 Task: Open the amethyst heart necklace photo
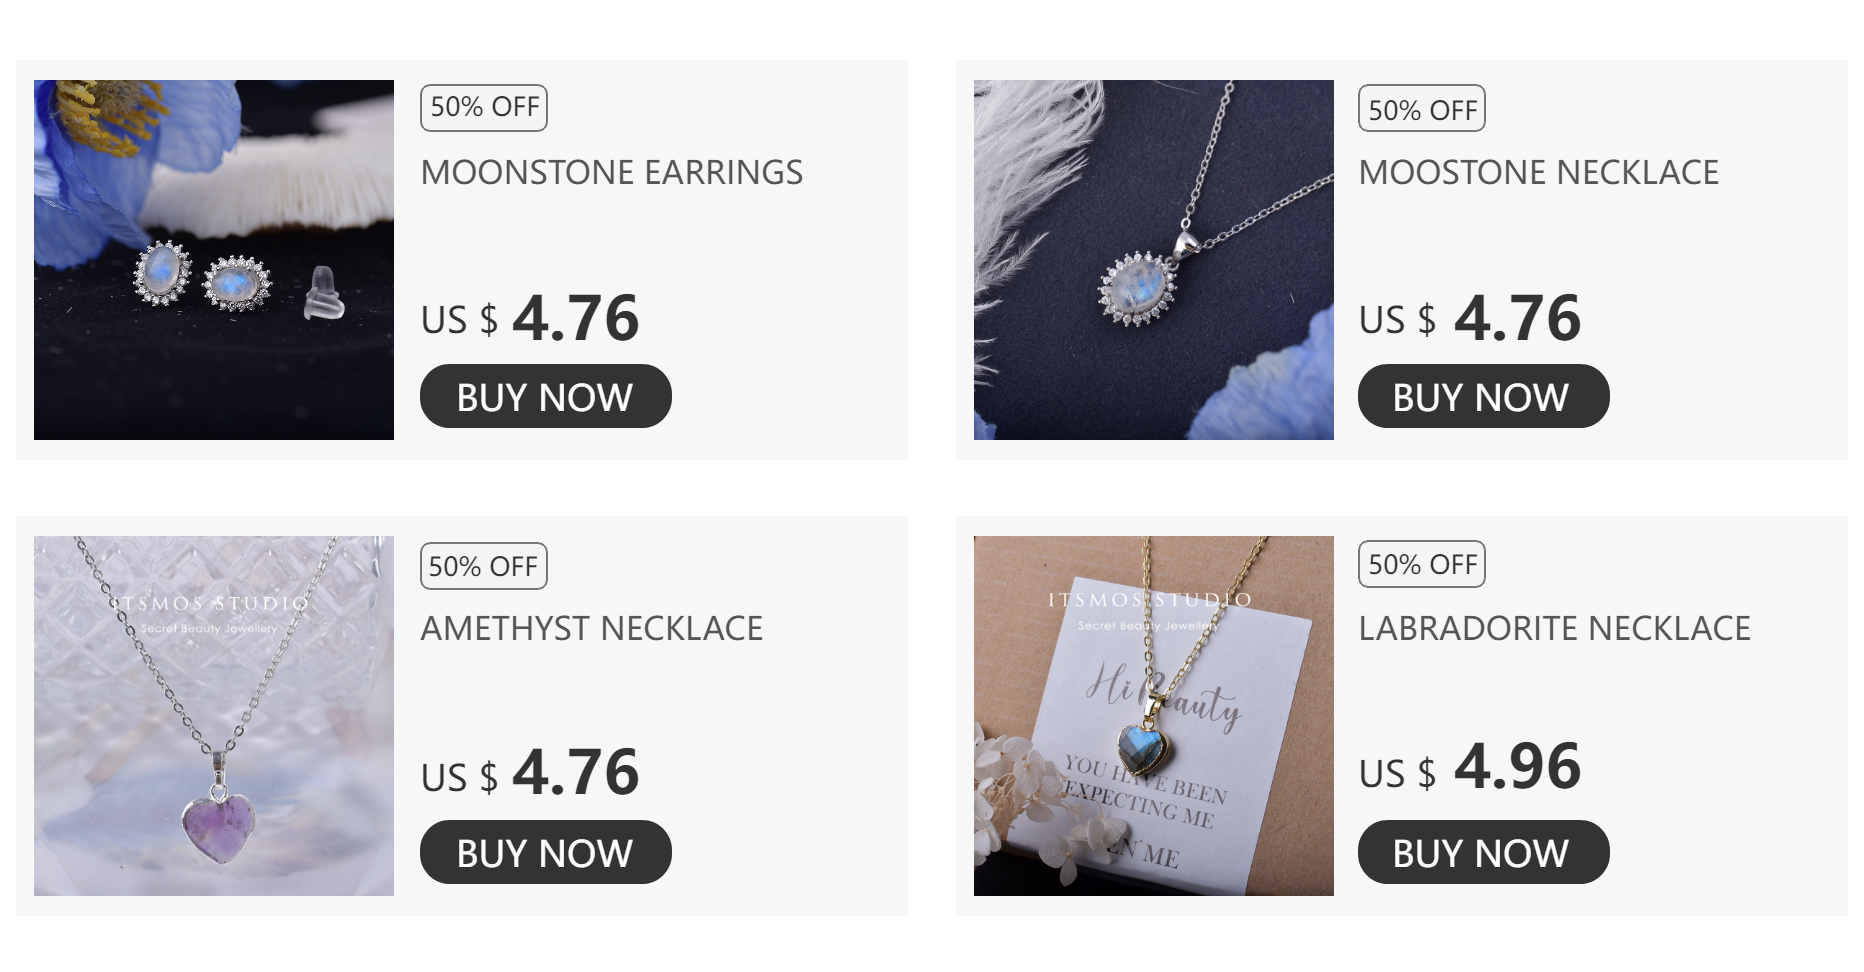tap(214, 716)
